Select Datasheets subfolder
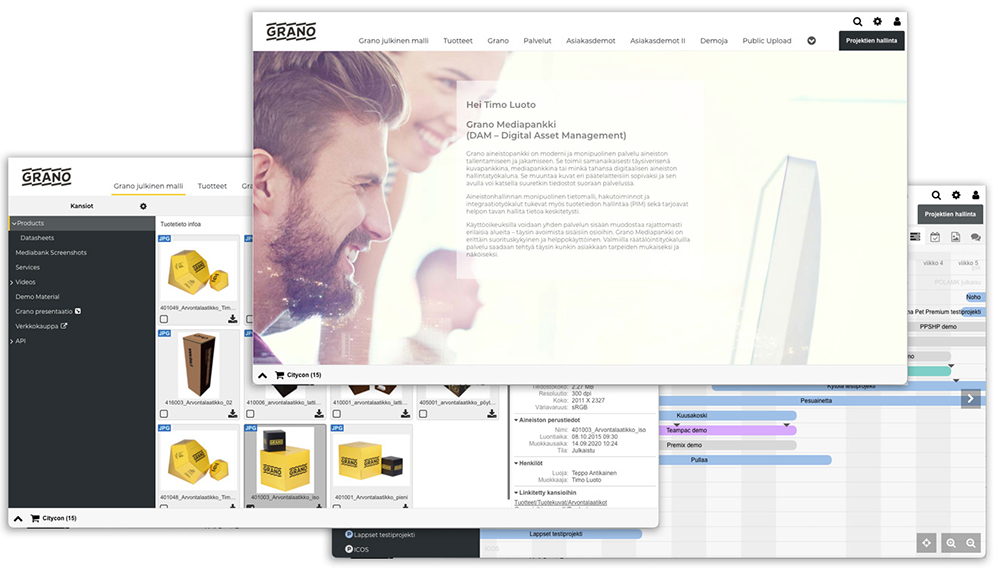This screenshot has height=570, width=1000. pyautogui.click(x=37, y=238)
